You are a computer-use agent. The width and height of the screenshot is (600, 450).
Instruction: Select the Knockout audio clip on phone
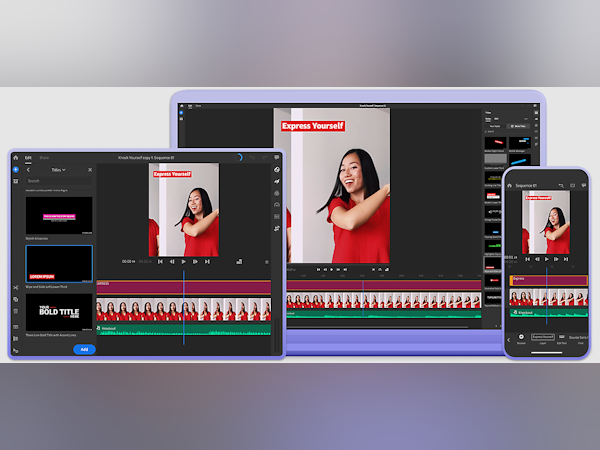tap(548, 313)
